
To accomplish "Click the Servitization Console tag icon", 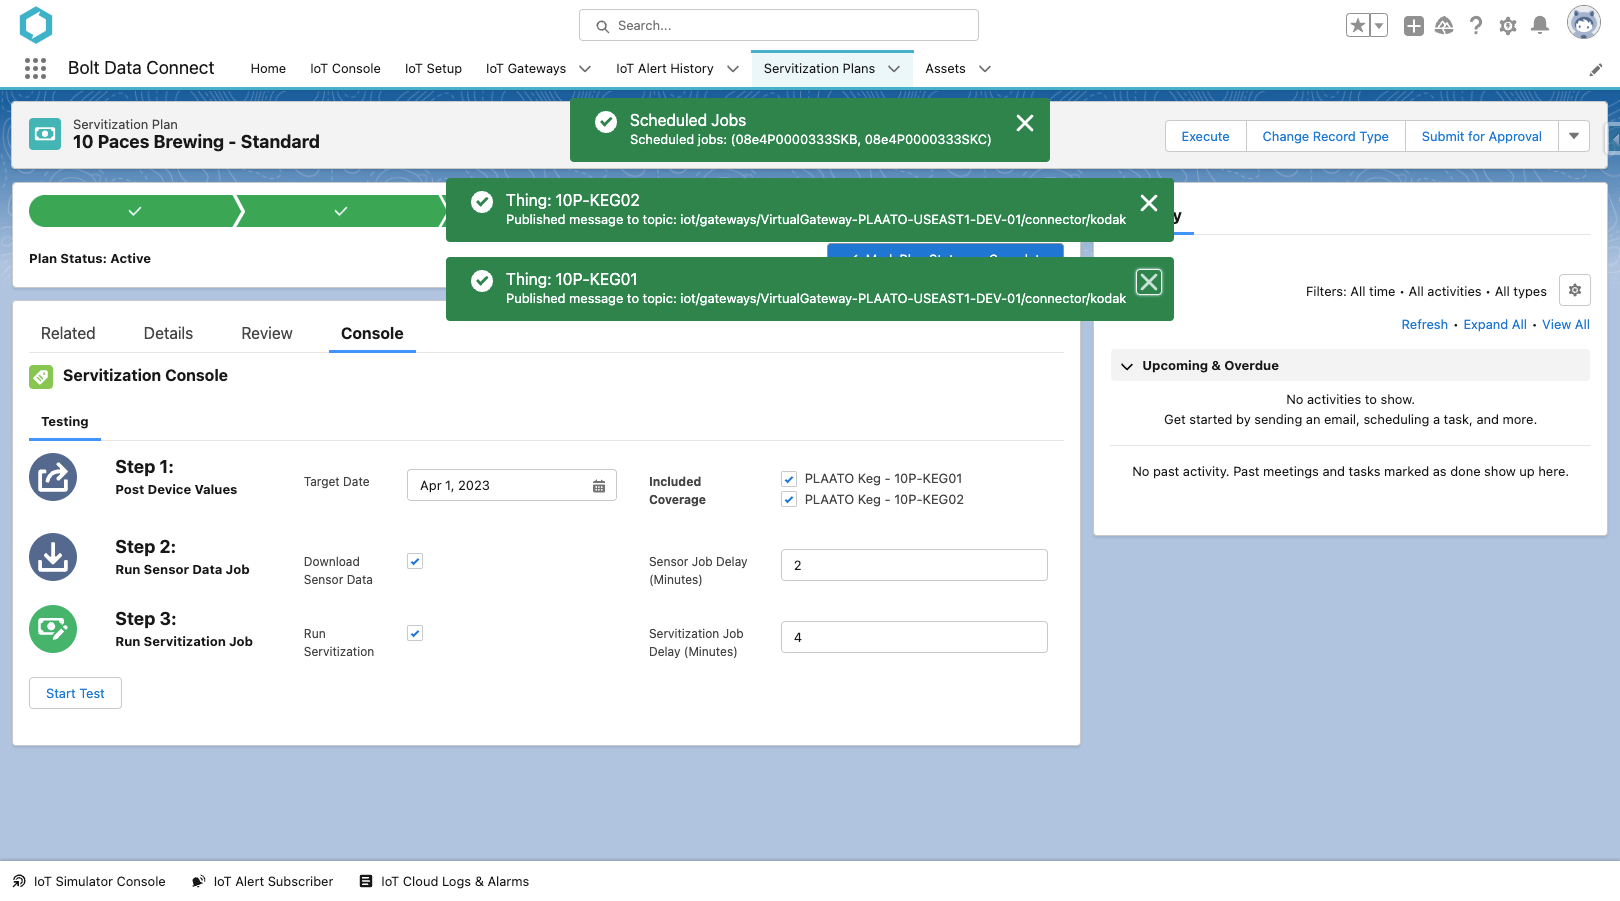I will tap(41, 376).
